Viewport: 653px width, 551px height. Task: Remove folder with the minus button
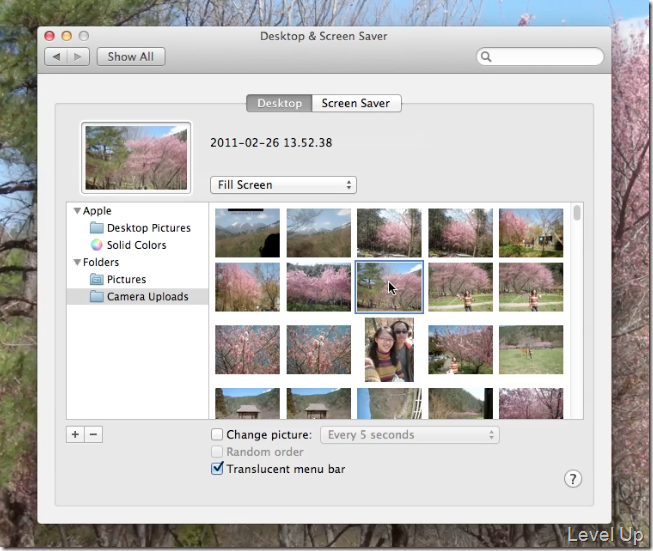pos(94,434)
